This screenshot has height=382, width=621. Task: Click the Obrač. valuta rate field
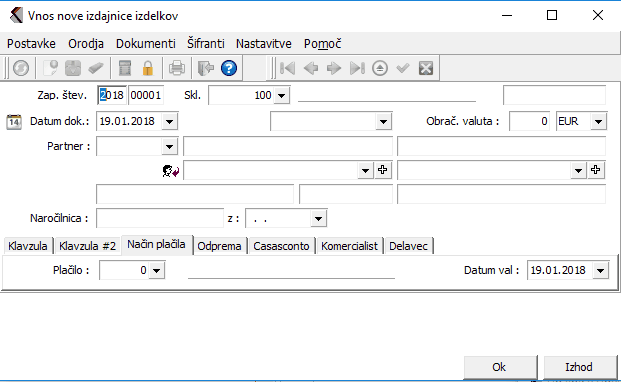coord(530,121)
